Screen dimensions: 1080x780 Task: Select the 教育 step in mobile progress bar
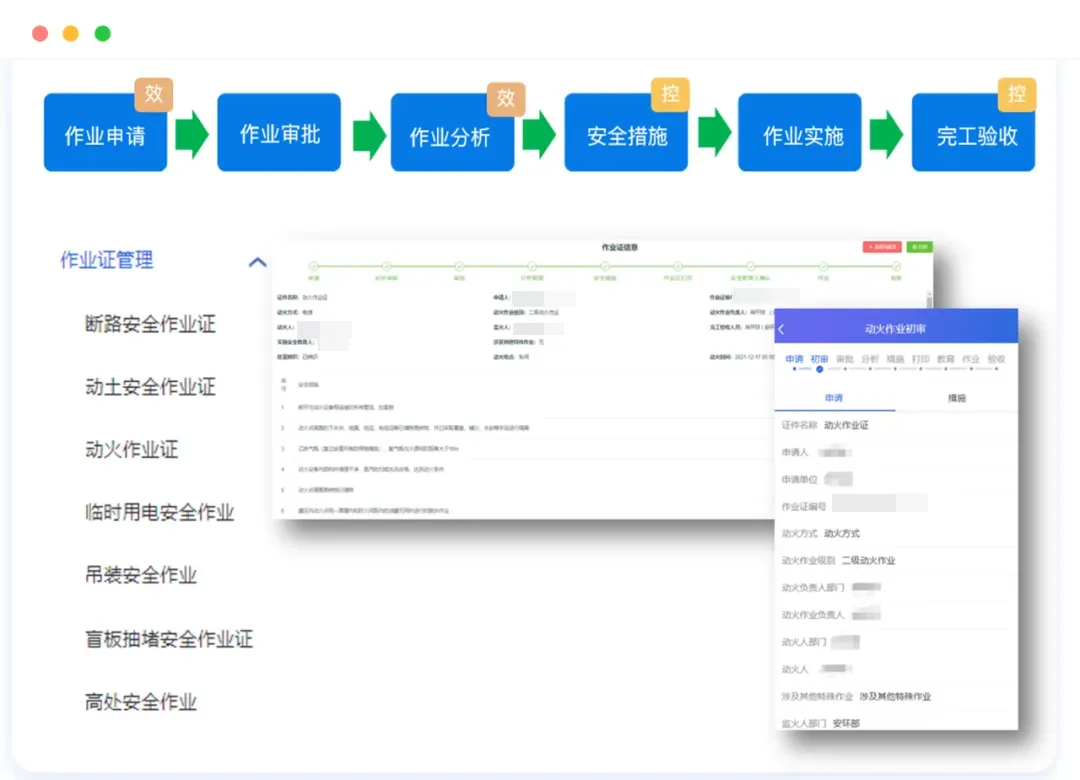click(946, 359)
